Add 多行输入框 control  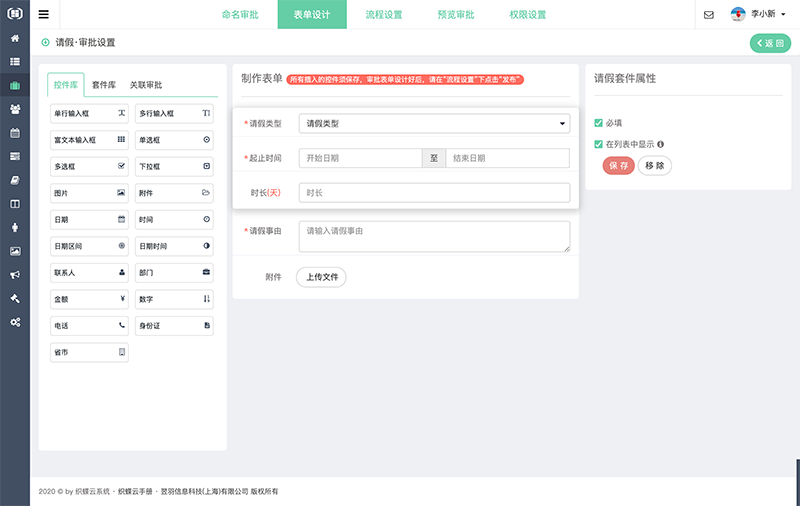[174, 113]
